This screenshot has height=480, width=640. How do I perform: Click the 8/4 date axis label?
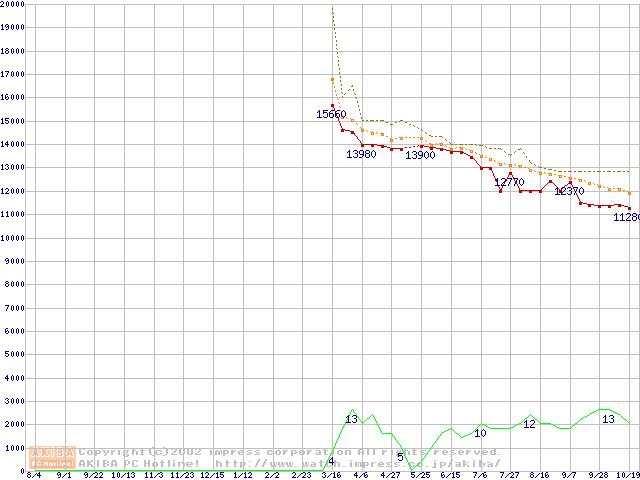pyautogui.click(x=33, y=475)
